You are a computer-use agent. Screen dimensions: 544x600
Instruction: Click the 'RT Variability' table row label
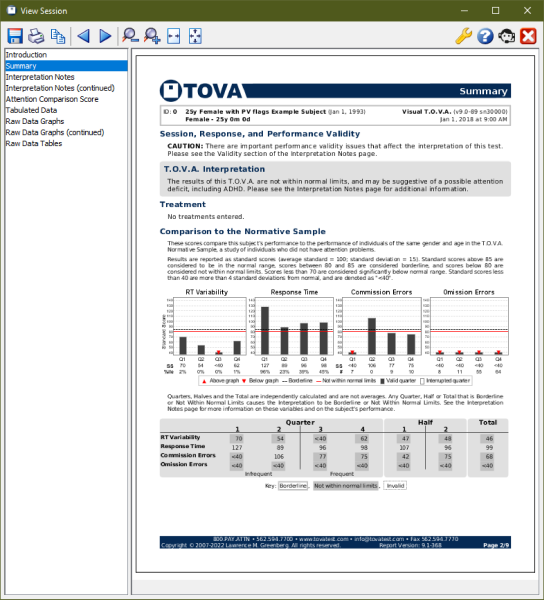(x=180, y=437)
